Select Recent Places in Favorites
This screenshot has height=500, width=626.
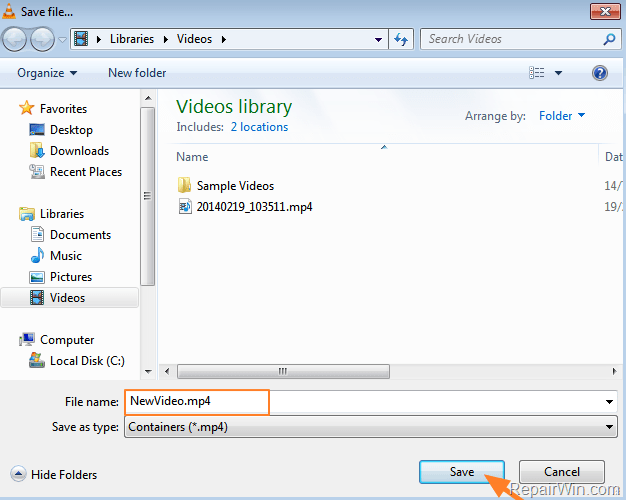tap(86, 172)
